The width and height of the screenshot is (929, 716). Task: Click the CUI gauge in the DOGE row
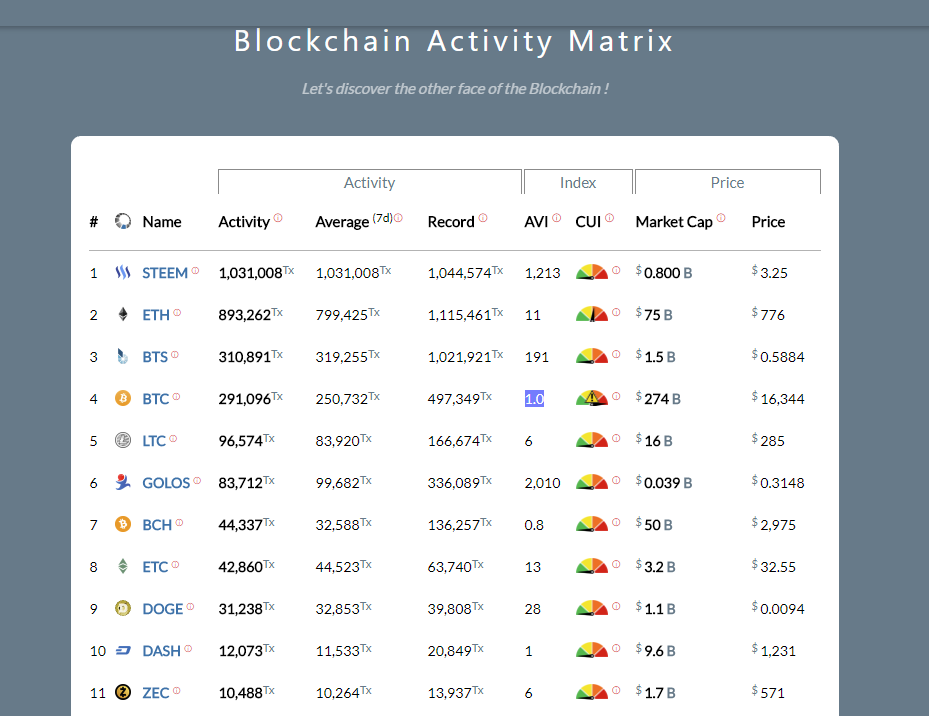tap(592, 608)
